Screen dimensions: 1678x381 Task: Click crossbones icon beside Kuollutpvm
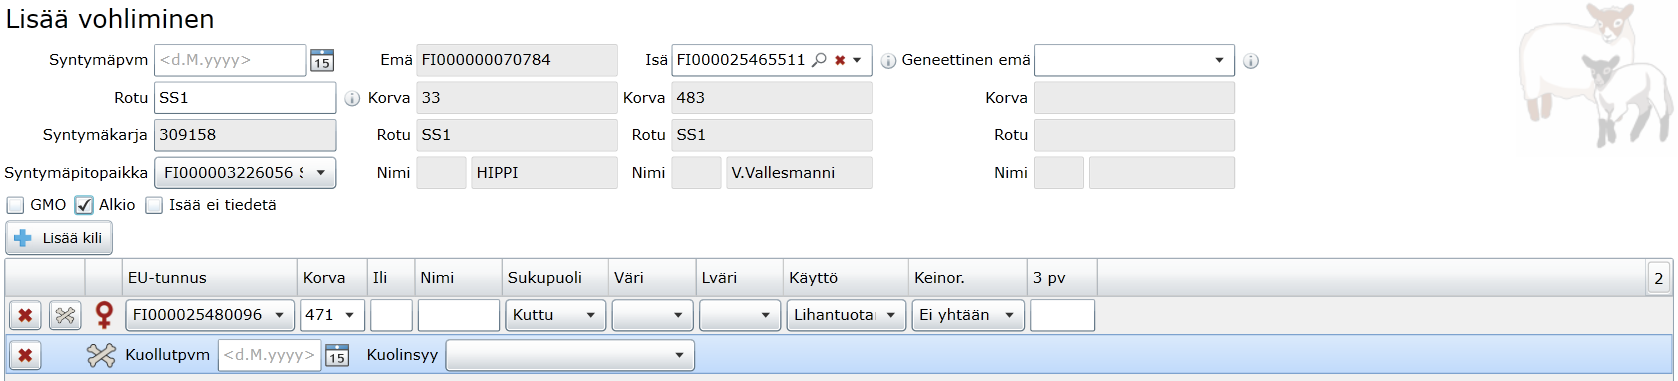pos(101,355)
